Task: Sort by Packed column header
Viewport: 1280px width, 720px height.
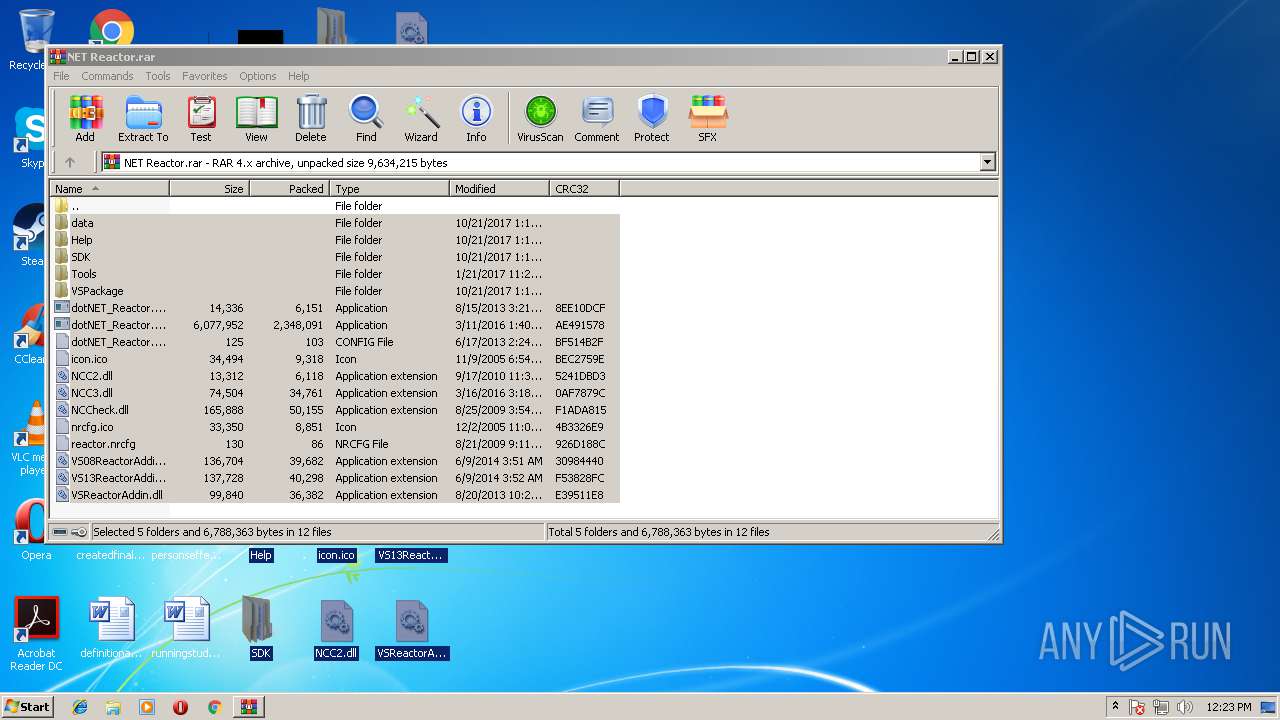Action: click(x=290, y=188)
